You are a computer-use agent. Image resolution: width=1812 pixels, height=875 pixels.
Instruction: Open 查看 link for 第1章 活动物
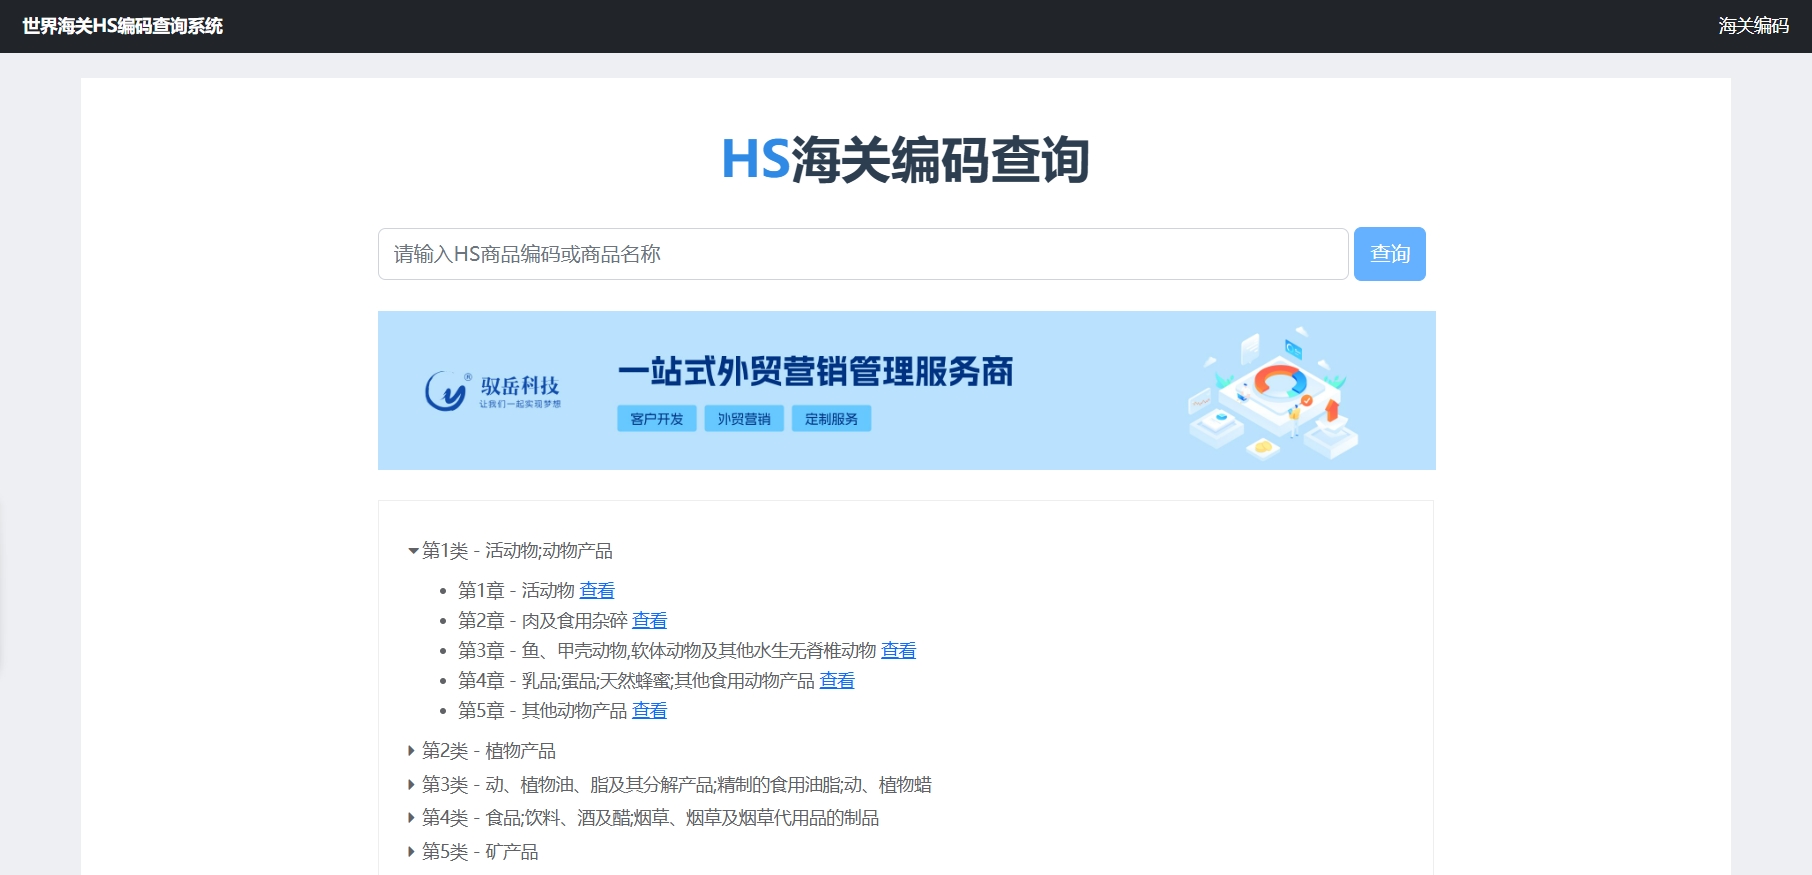point(597,591)
